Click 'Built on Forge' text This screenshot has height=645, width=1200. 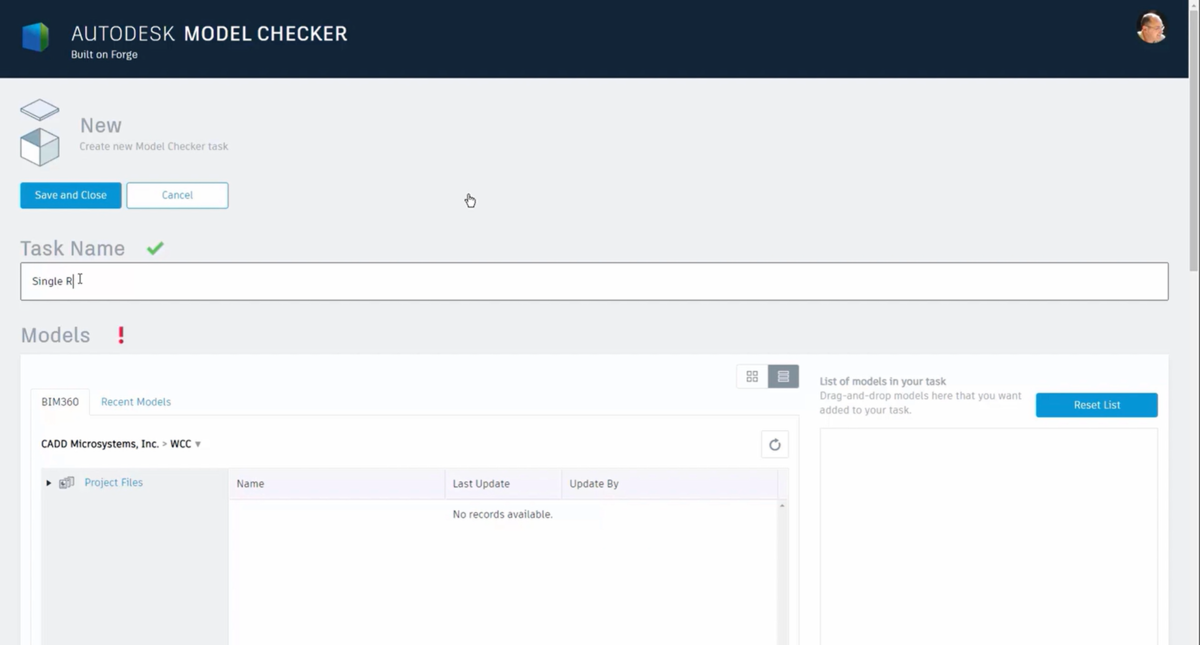click(x=104, y=55)
